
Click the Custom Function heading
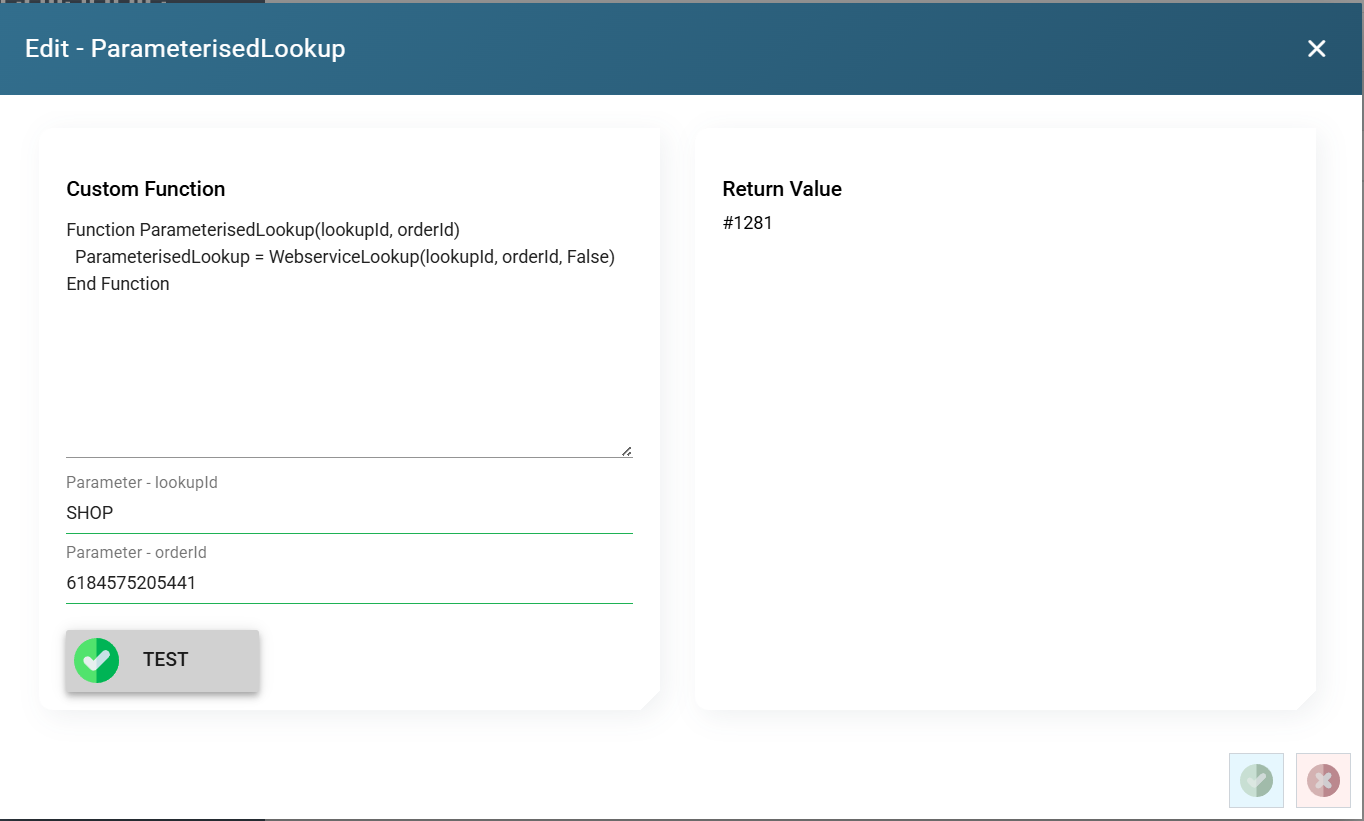(x=146, y=189)
